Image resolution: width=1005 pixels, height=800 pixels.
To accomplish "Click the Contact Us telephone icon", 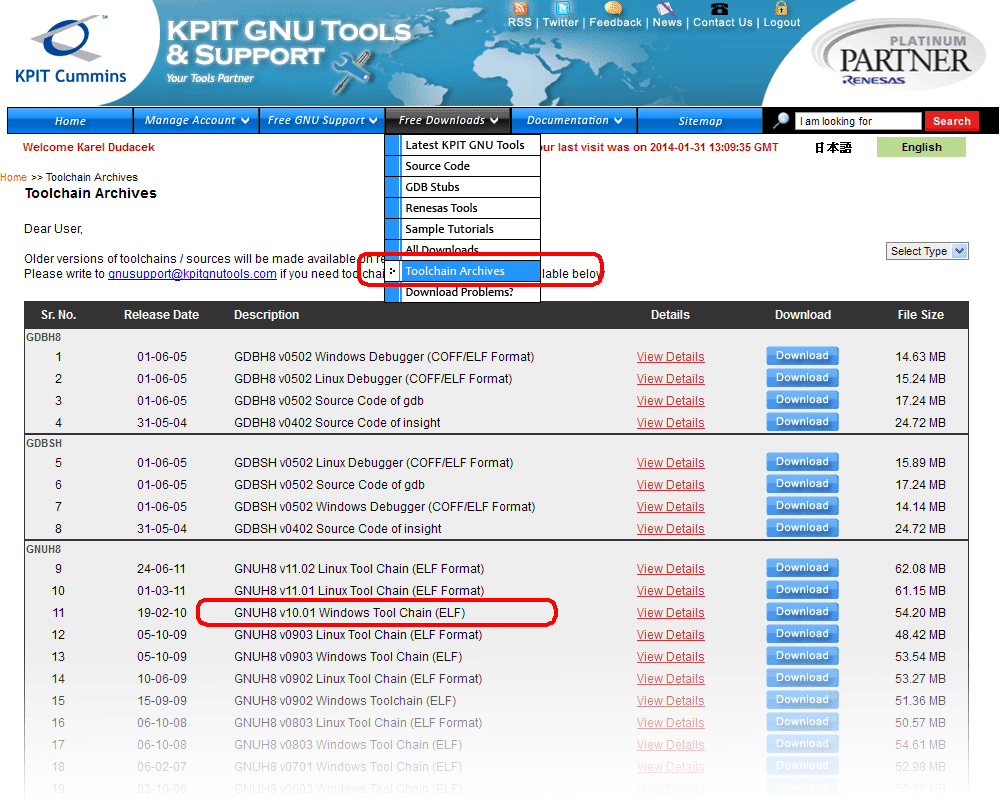I will (720, 8).
